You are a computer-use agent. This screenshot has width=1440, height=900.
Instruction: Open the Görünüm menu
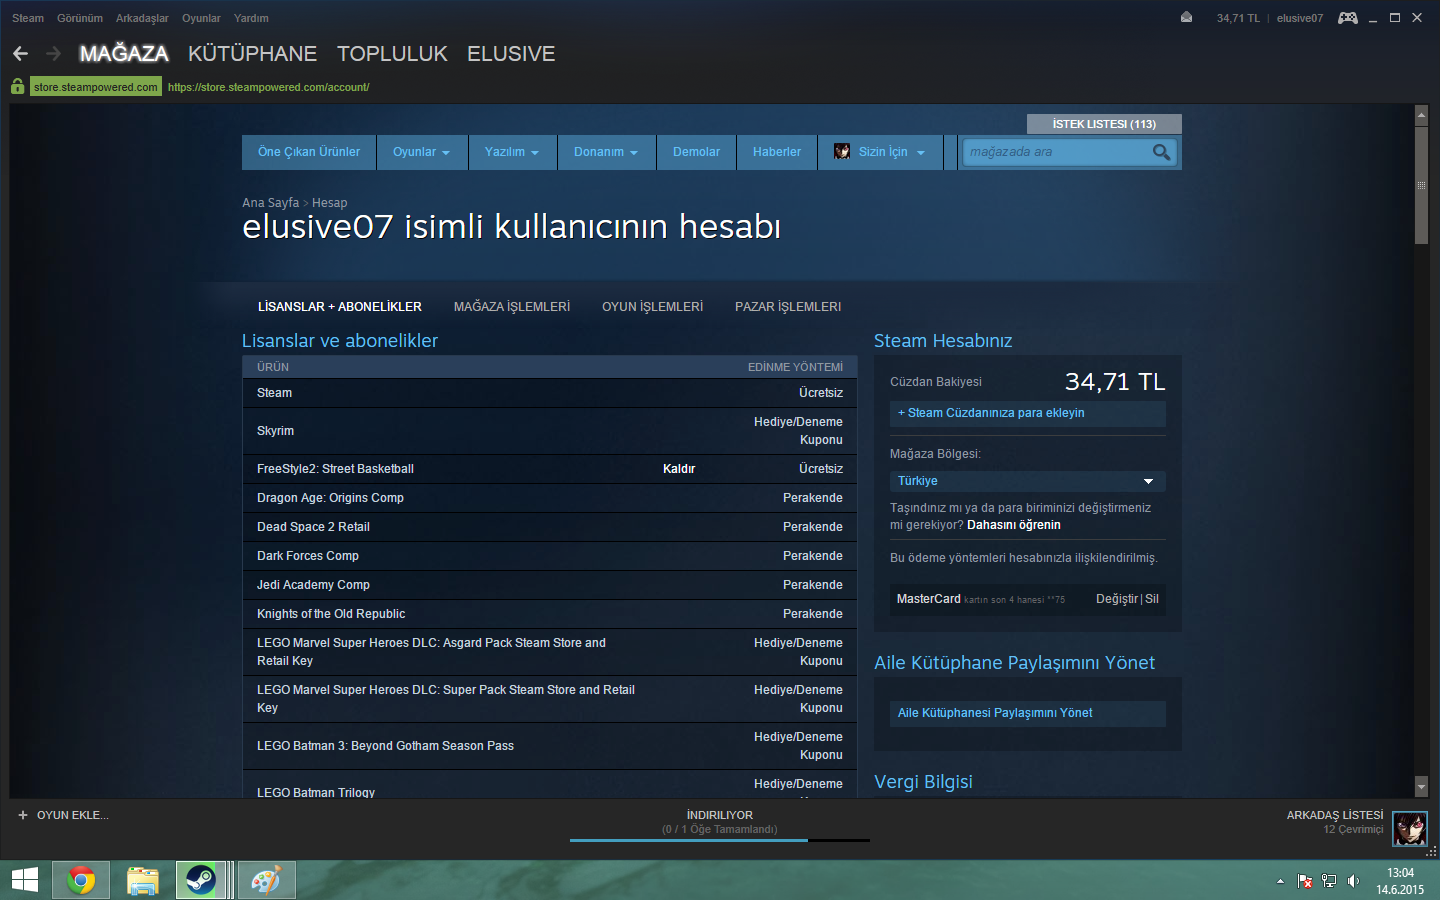pyautogui.click(x=80, y=18)
